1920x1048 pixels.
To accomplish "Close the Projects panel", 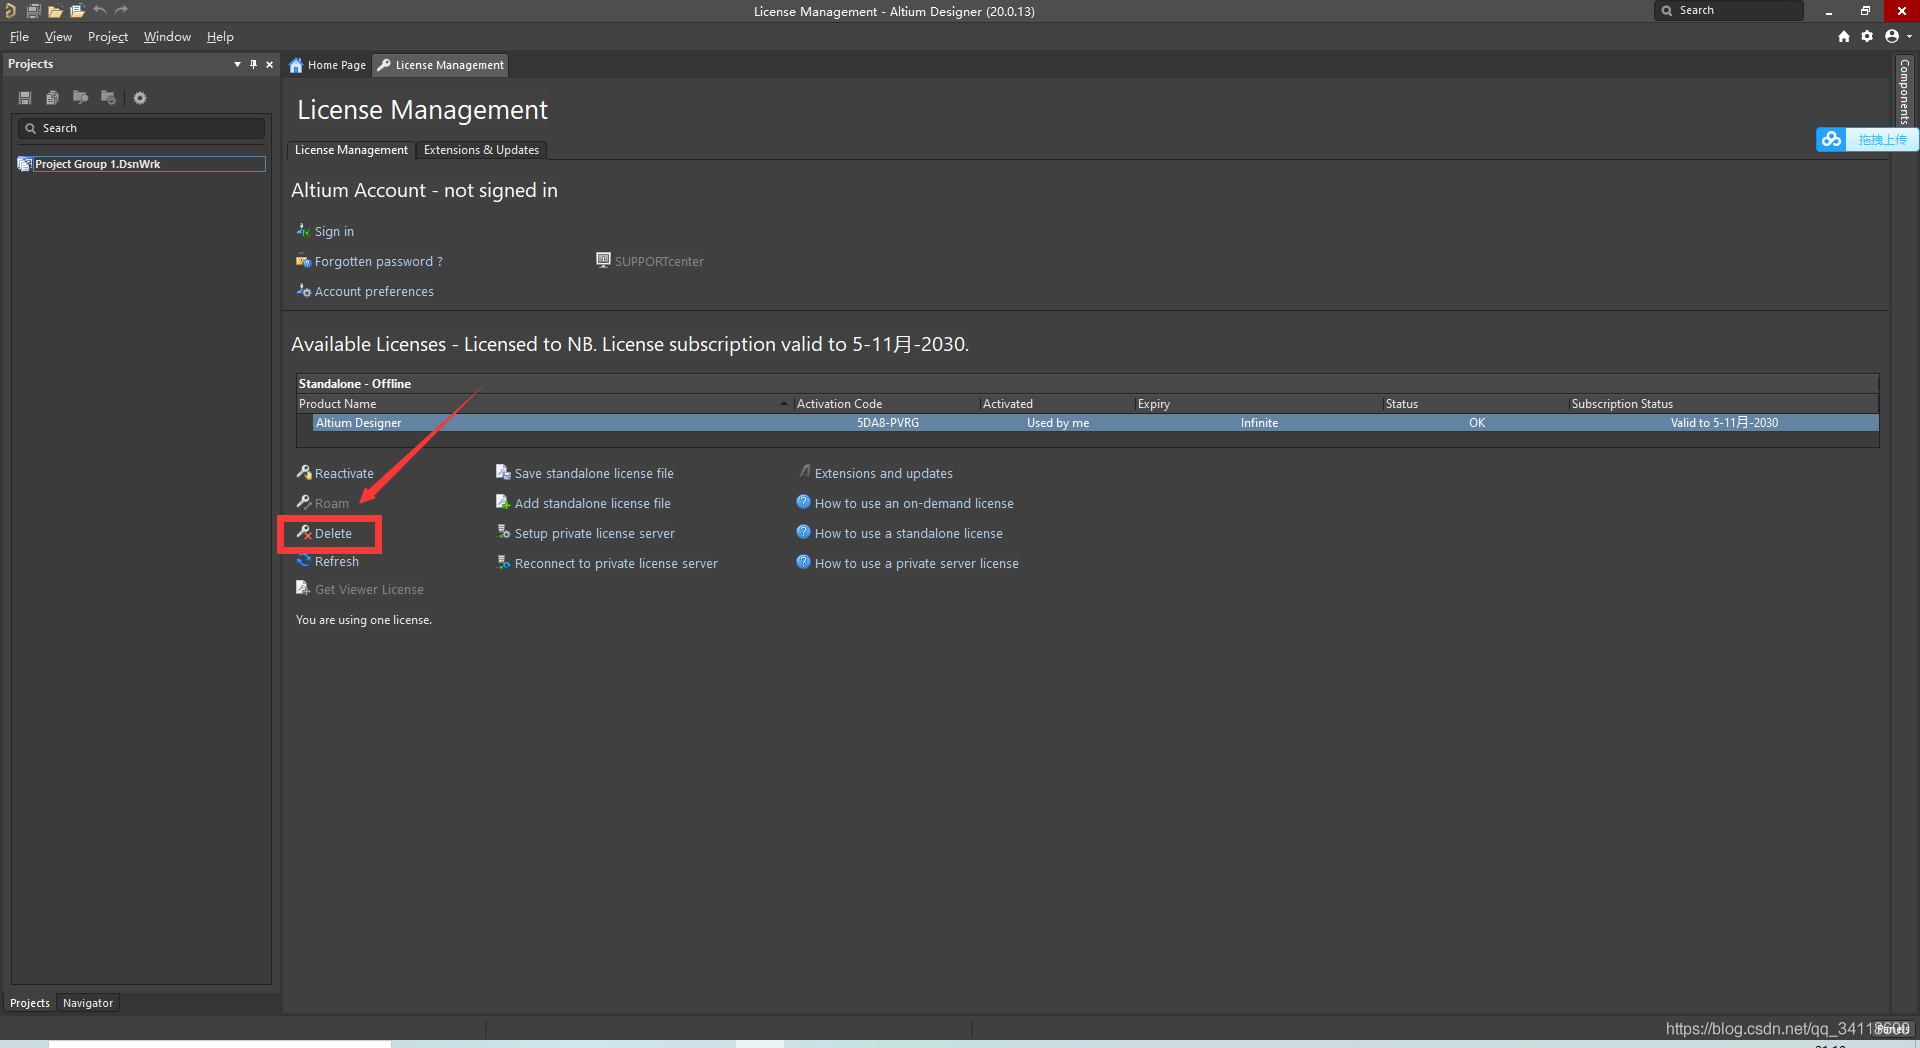I will tap(270, 64).
